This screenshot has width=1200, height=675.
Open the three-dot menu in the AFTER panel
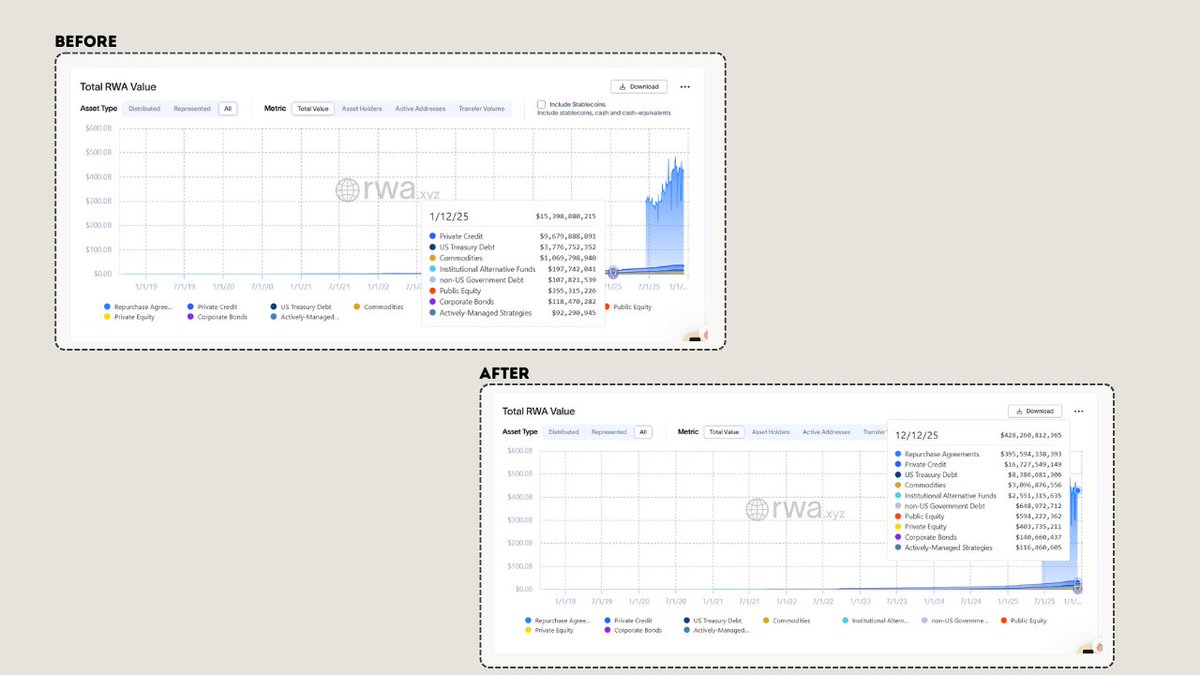pyautogui.click(x=1078, y=411)
